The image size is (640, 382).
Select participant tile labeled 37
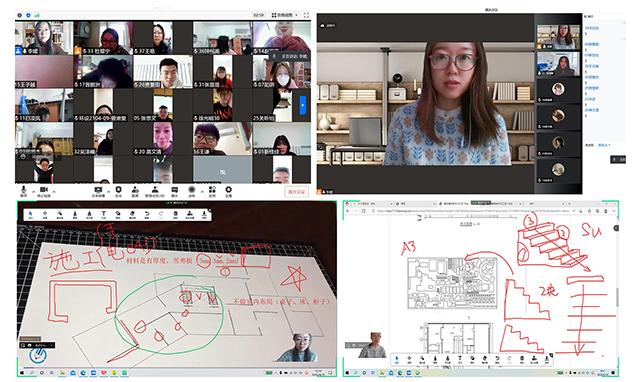(163, 38)
